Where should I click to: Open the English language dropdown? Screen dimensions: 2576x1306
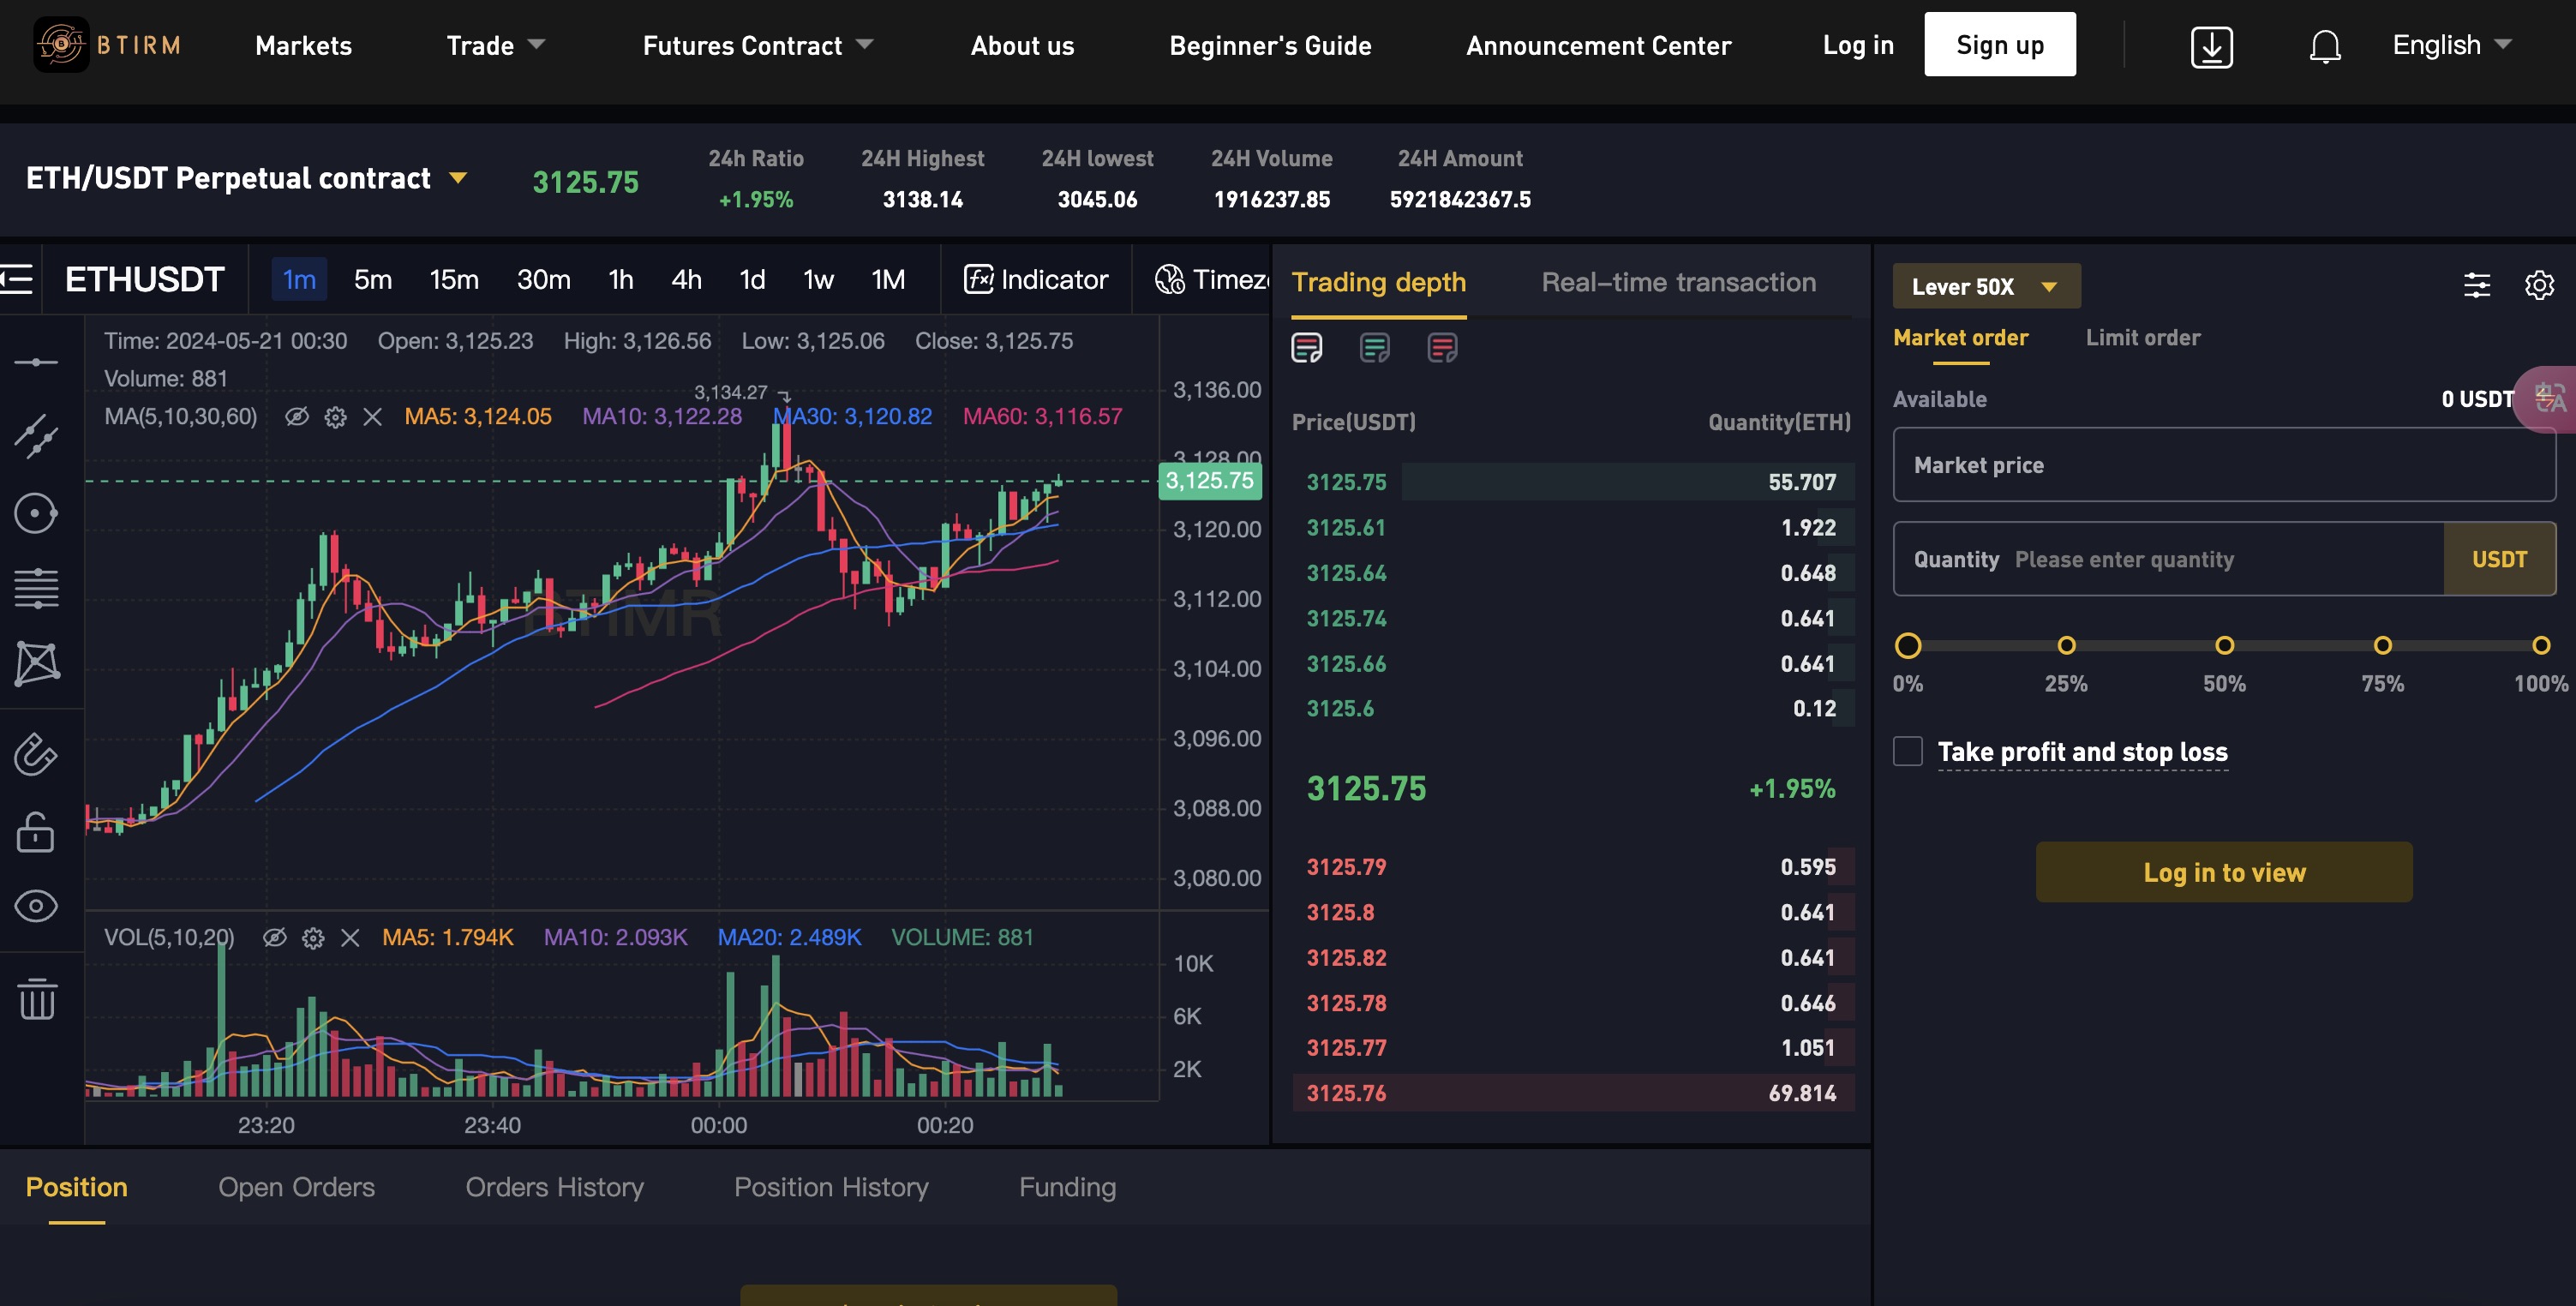[x=2451, y=45]
